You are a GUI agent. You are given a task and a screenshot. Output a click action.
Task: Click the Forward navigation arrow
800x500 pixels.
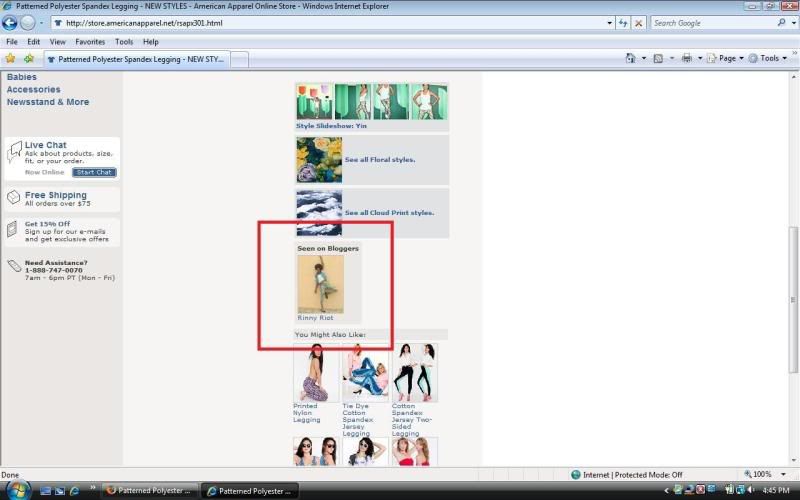click(x=28, y=23)
